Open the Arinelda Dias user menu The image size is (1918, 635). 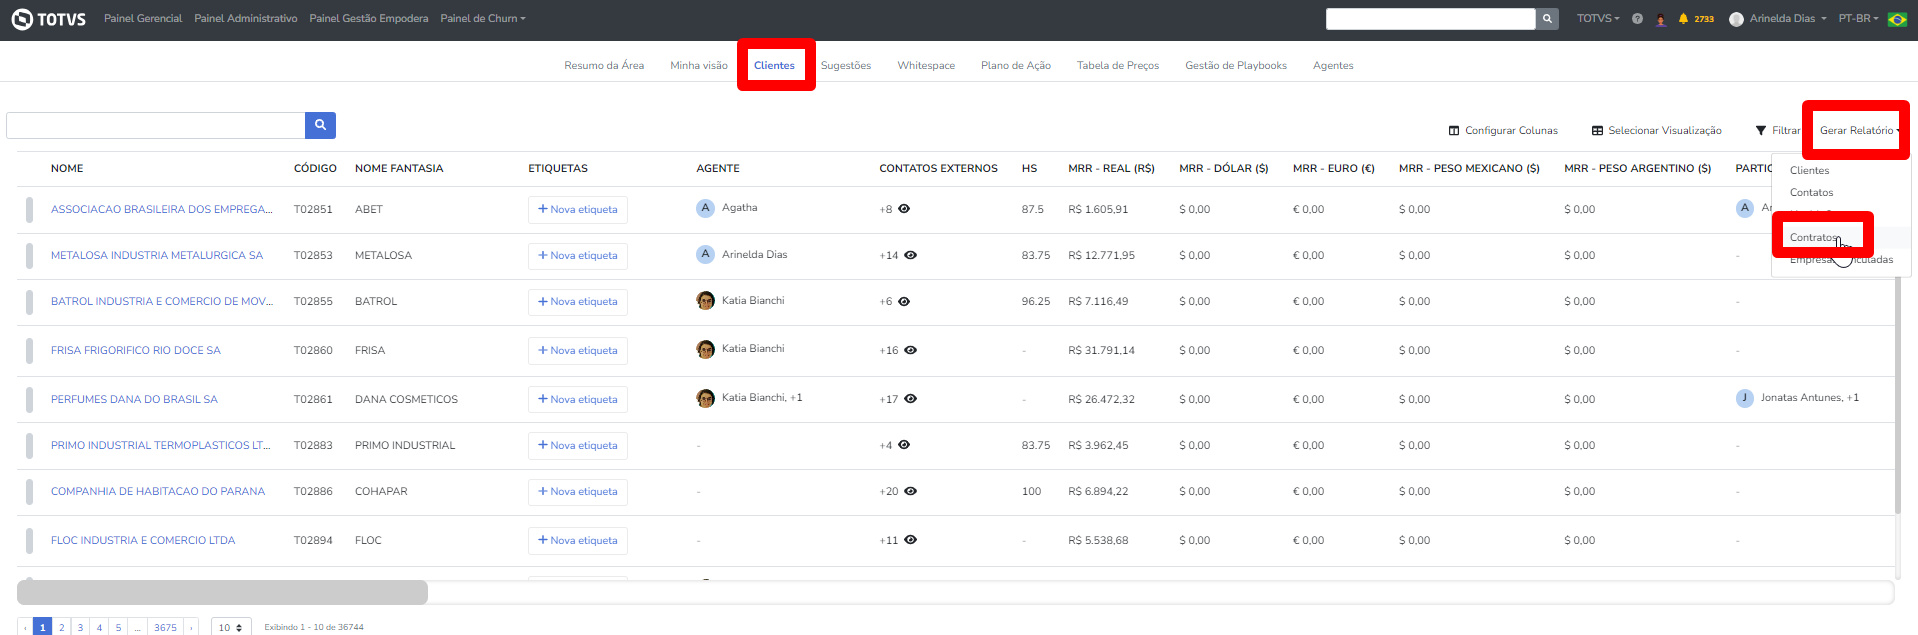tap(1787, 19)
